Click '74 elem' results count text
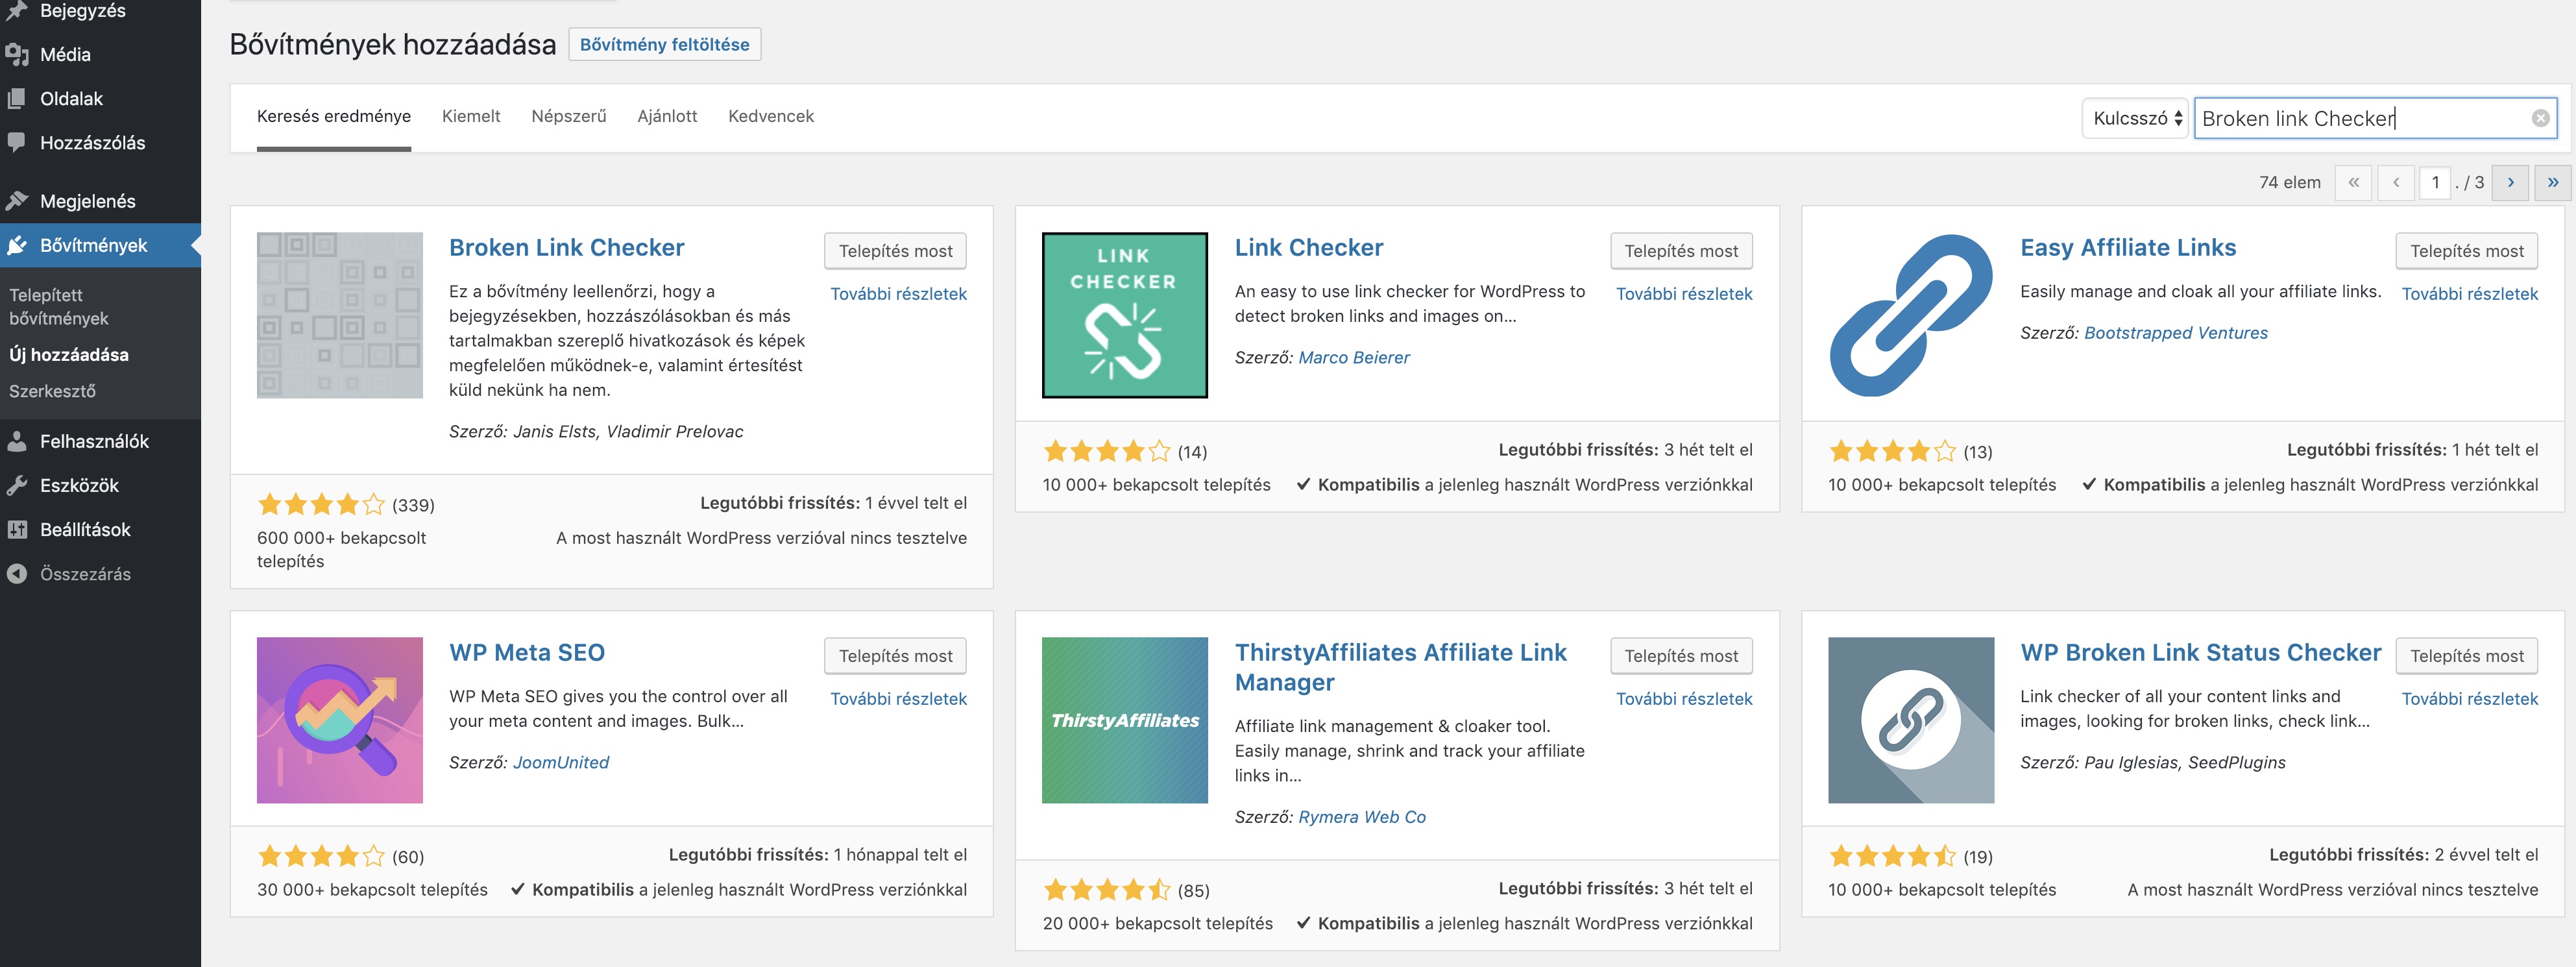The width and height of the screenshot is (2576, 967). 2289,183
